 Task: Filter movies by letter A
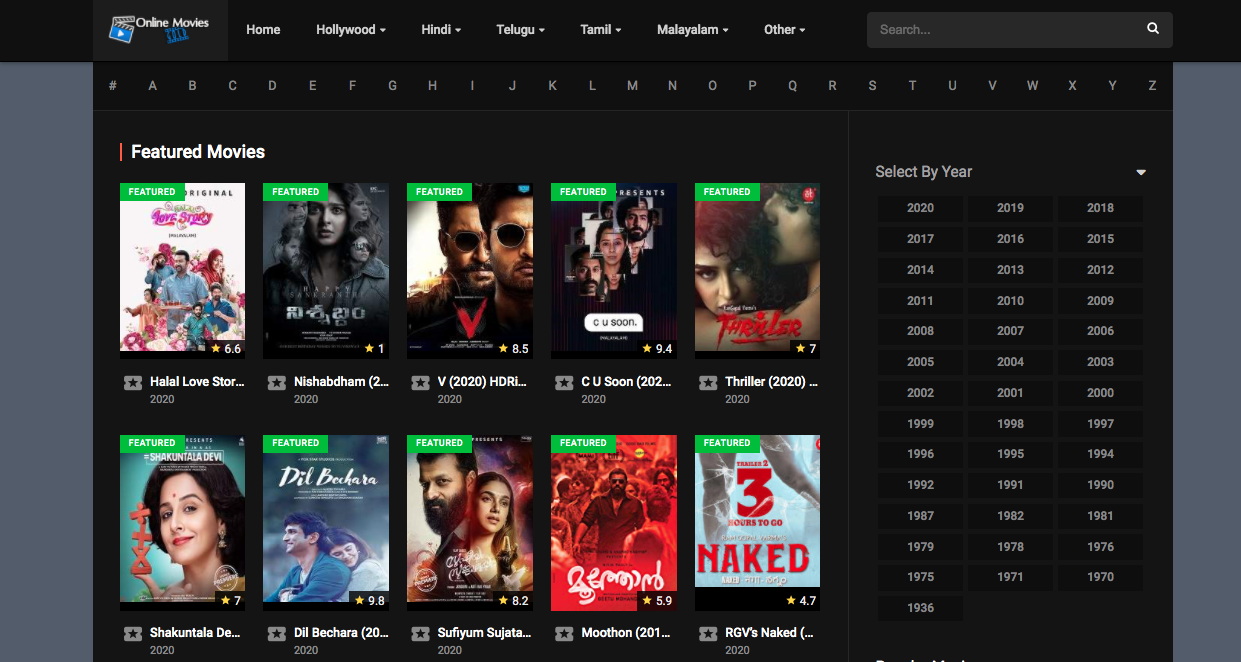click(153, 86)
